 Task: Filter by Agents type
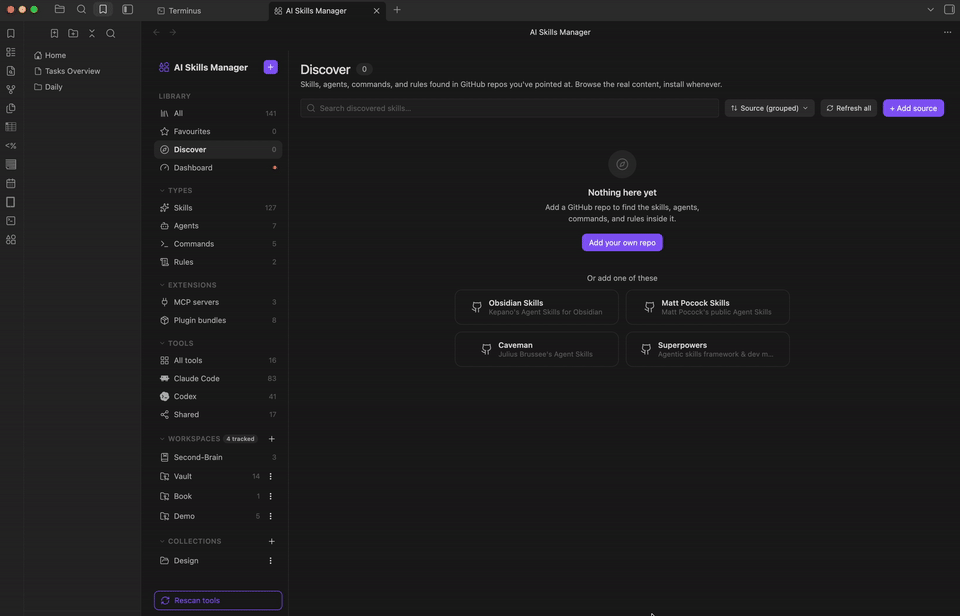218,226
